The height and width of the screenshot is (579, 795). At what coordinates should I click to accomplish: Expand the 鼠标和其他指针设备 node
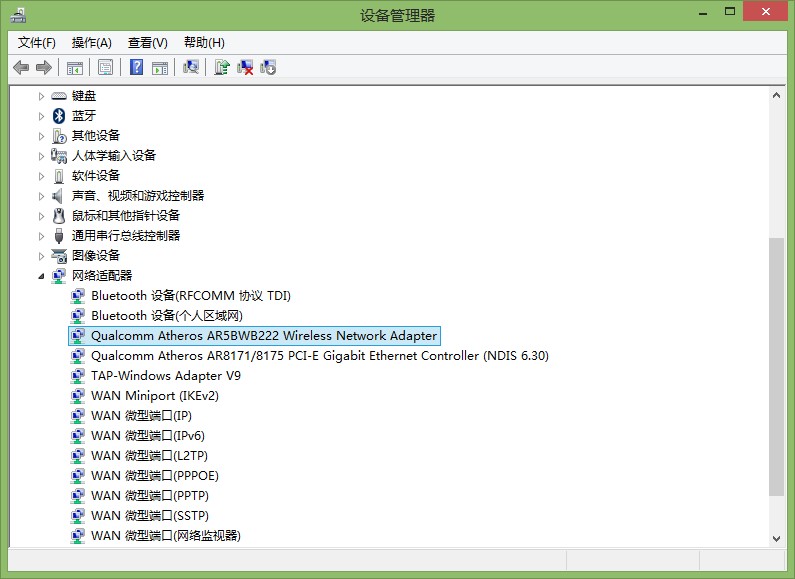coord(41,216)
